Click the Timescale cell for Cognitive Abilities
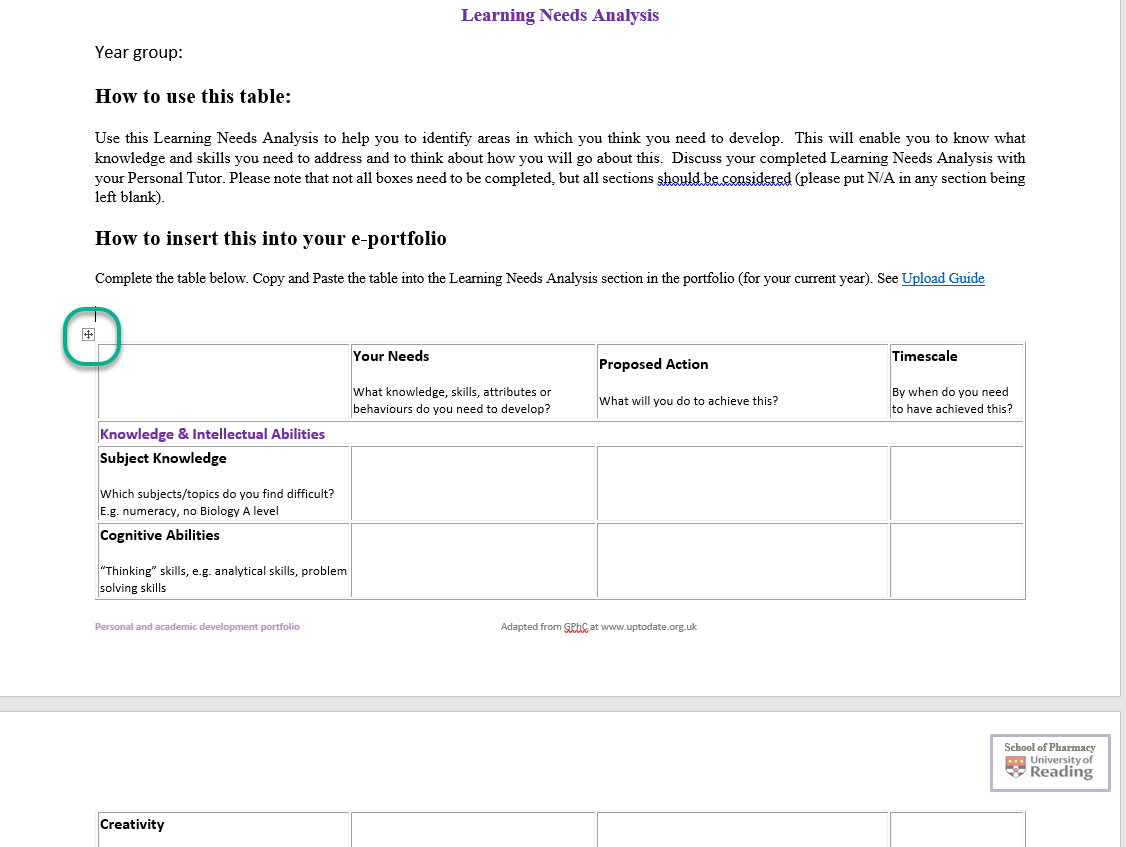Screen dimensions: 1126x847 957,560
